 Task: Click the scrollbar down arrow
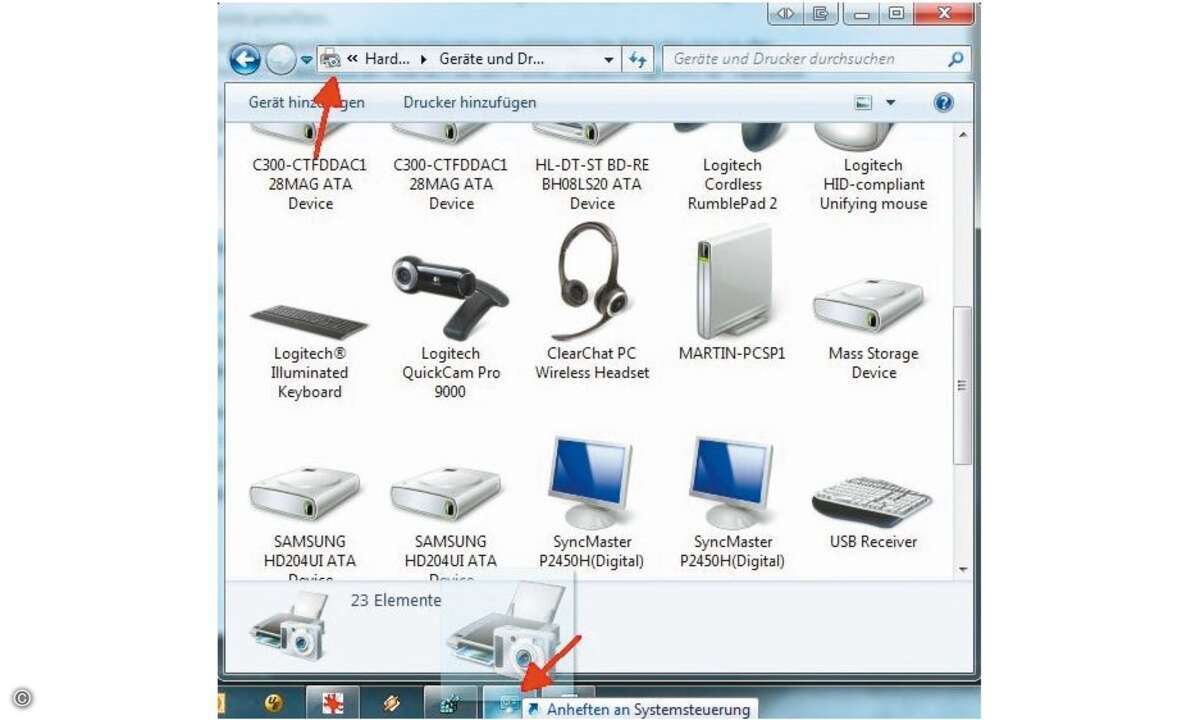pyautogui.click(x=962, y=569)
